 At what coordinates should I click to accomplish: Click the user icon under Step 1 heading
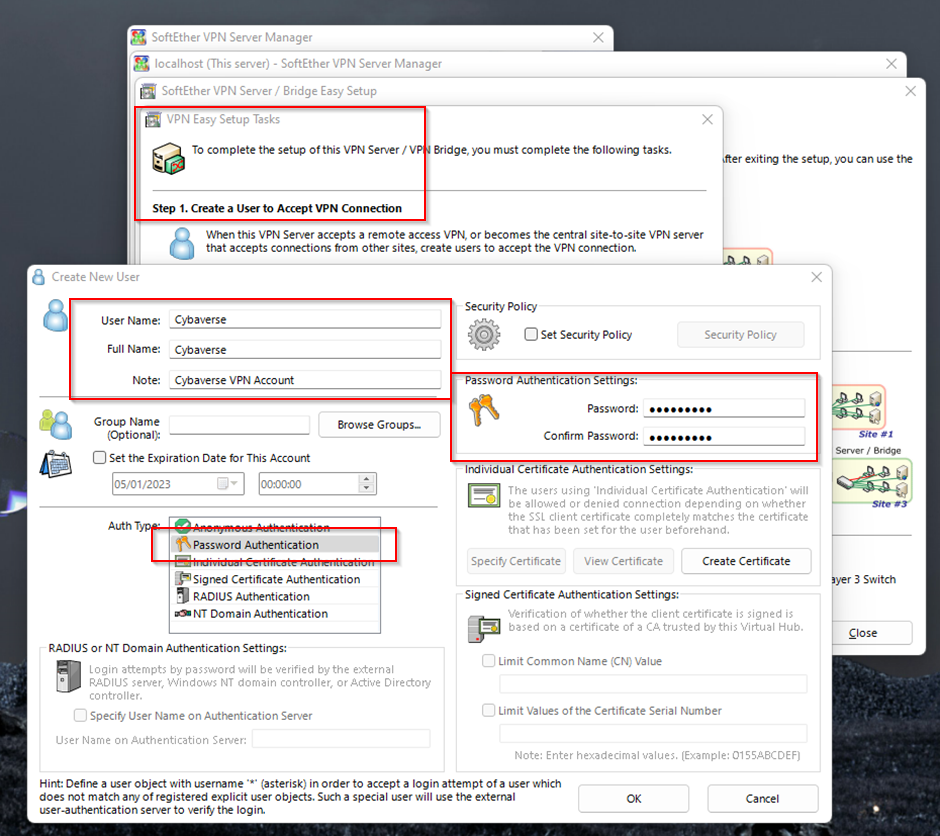point(182,243)
